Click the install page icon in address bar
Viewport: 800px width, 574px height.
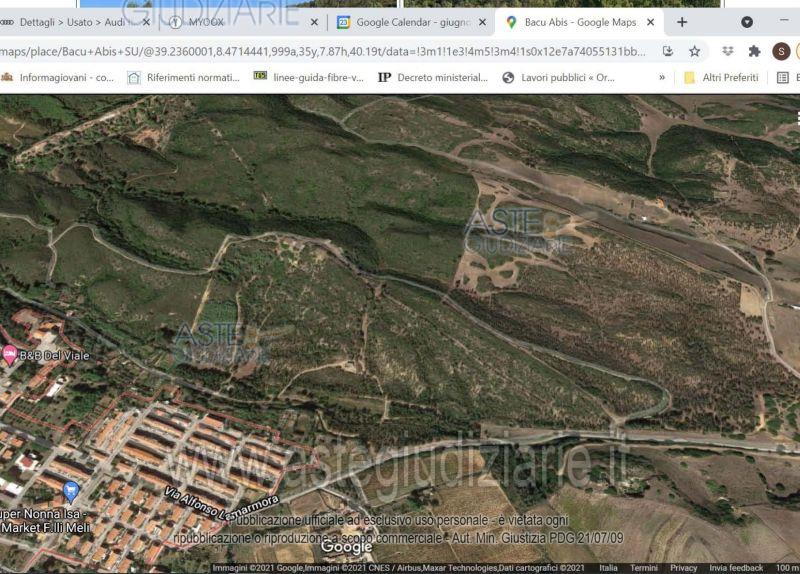pos(668,51)
